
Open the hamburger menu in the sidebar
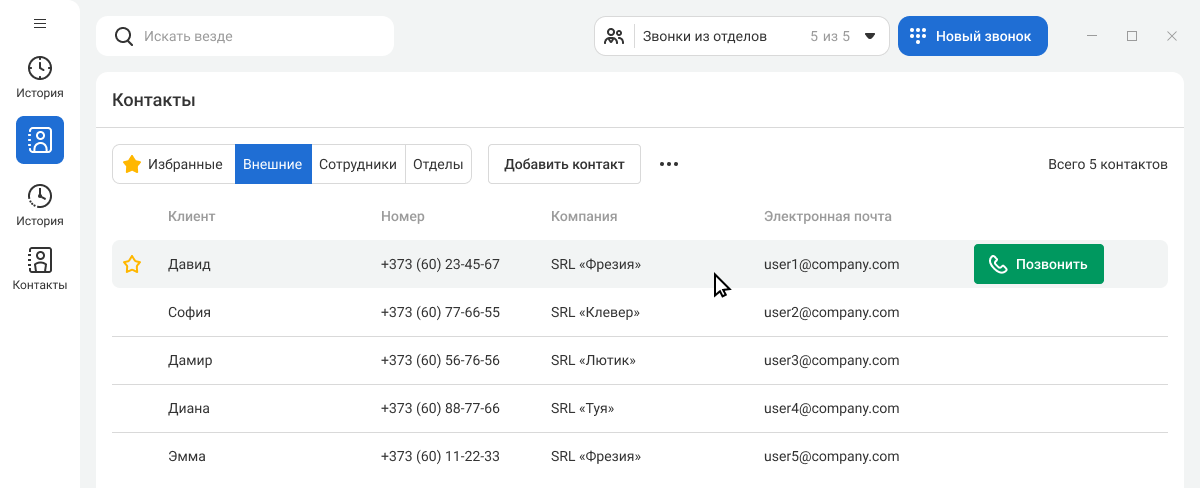pyautogui.click(x=40, y=23)
